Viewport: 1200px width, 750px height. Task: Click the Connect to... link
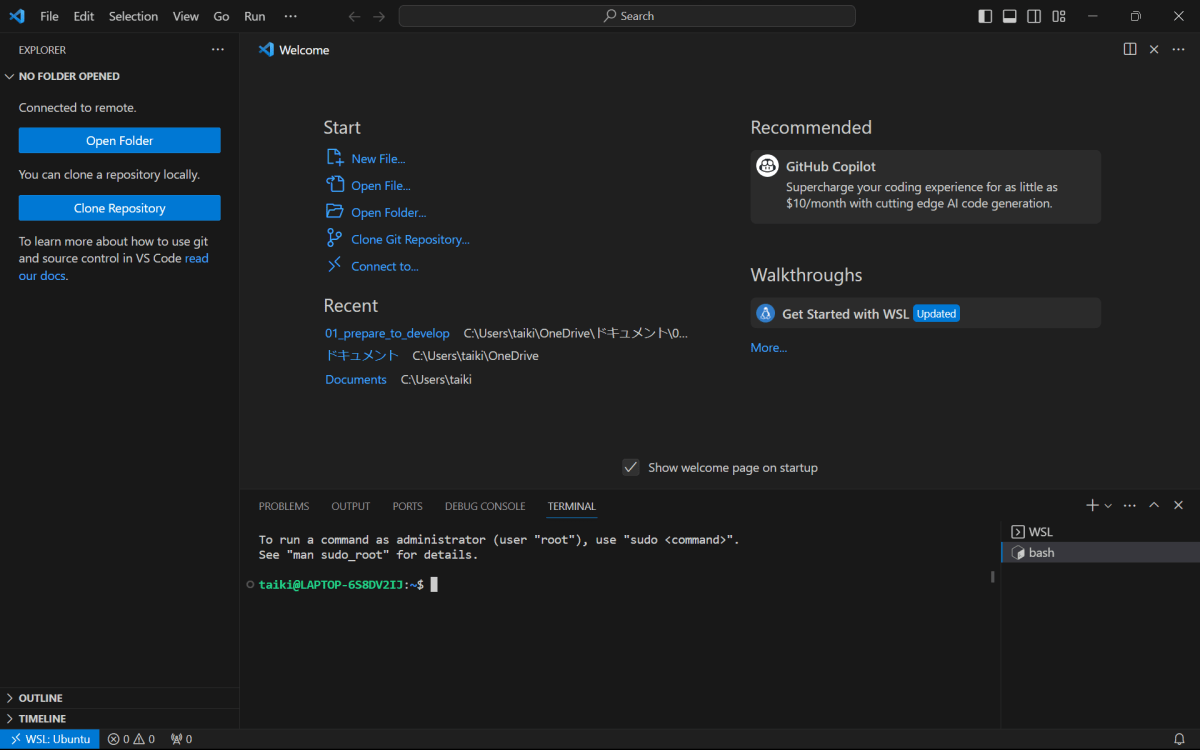point(385,266)
